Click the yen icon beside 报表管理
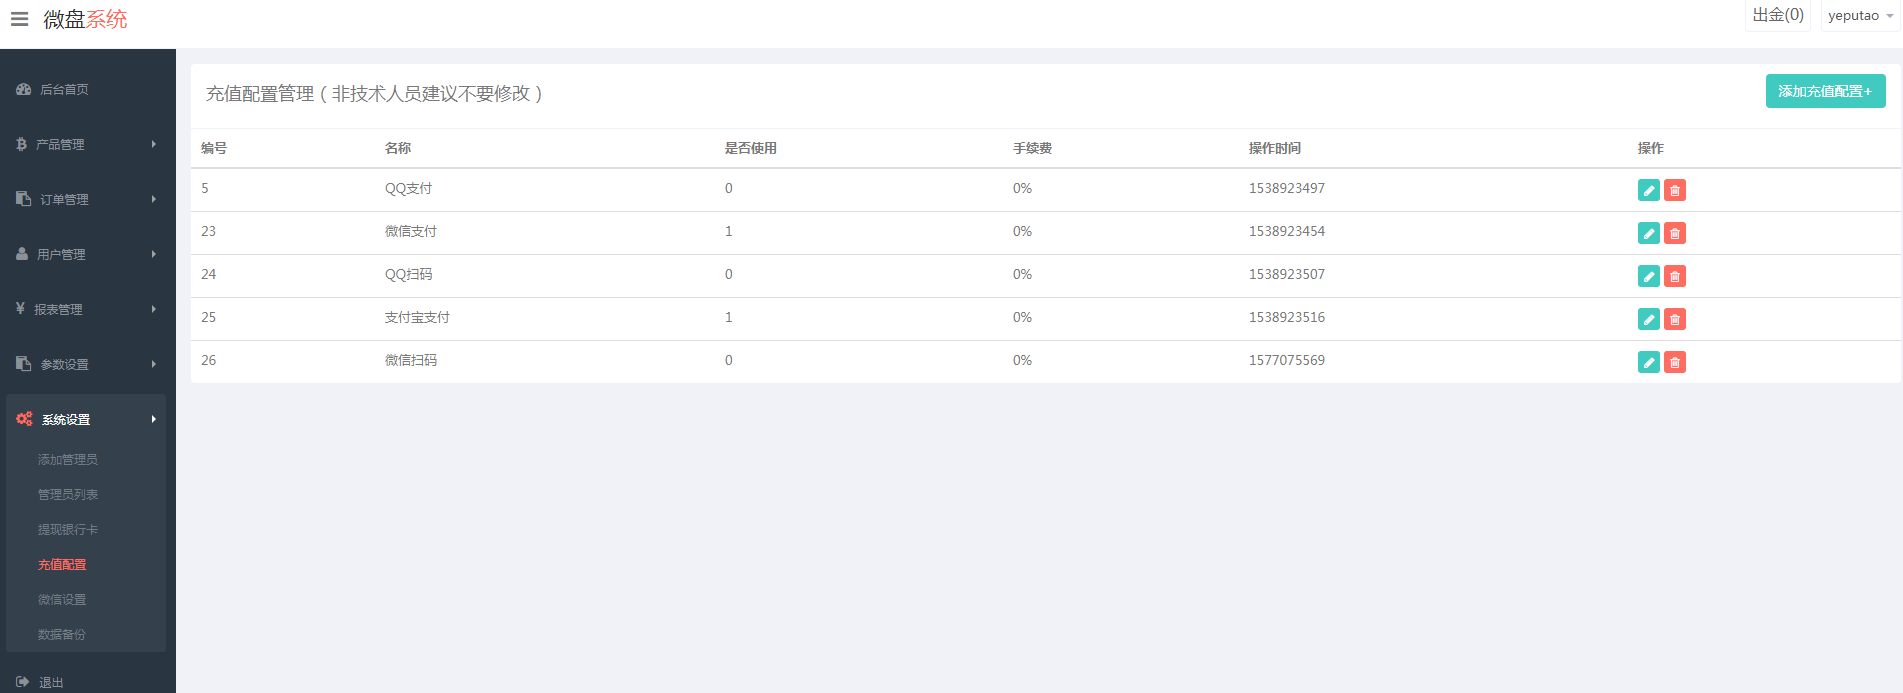 click(x=20, y=309)
